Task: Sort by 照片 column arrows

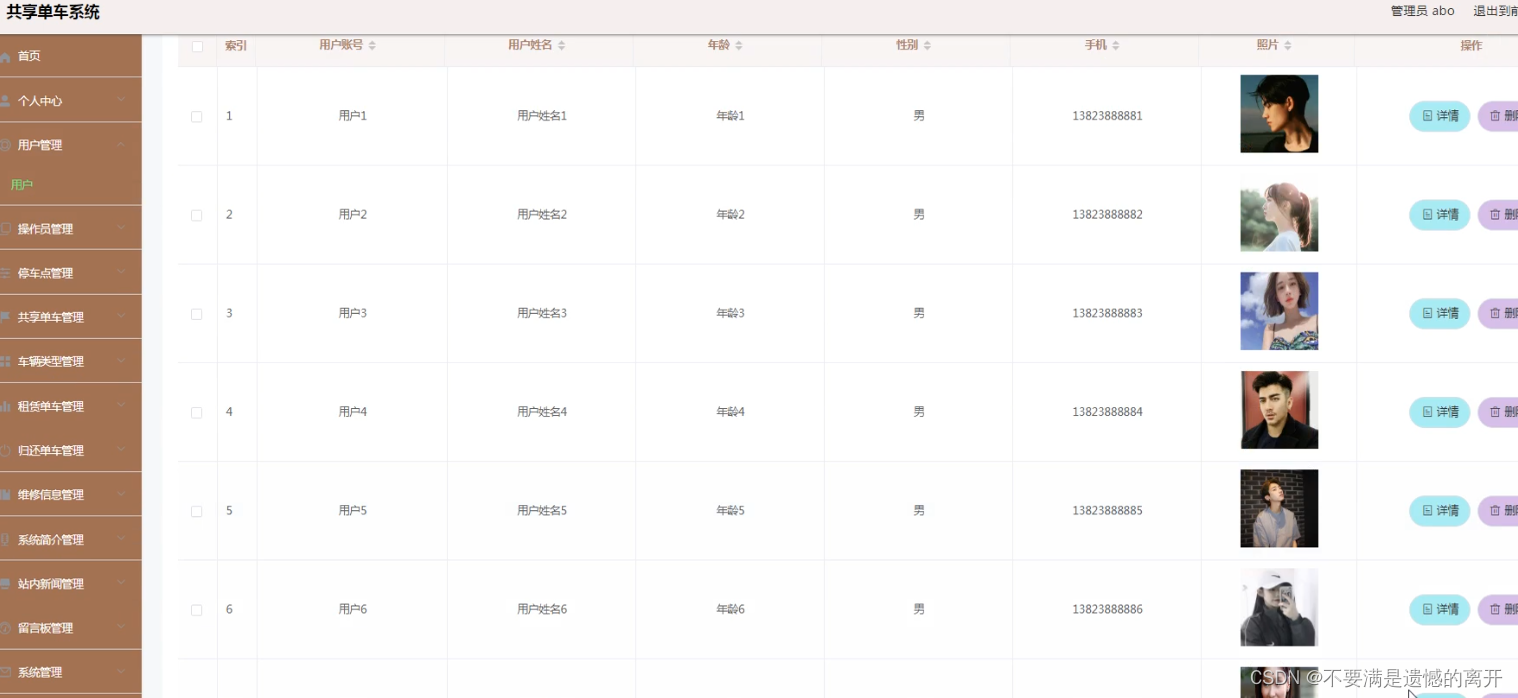Action: point(1287,46)
